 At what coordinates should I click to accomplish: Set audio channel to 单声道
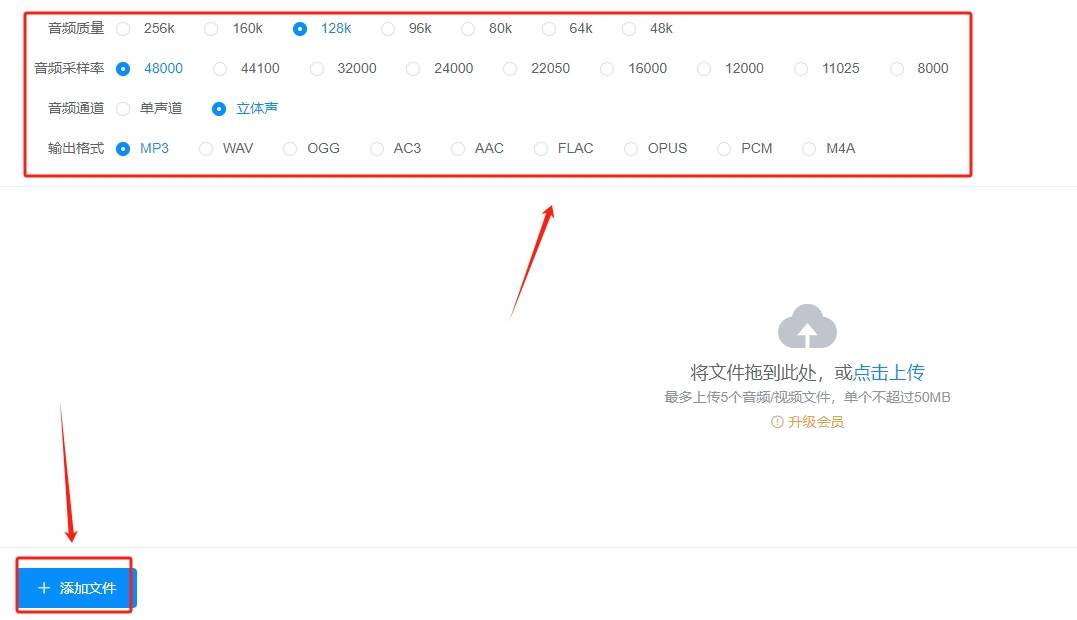123,108
